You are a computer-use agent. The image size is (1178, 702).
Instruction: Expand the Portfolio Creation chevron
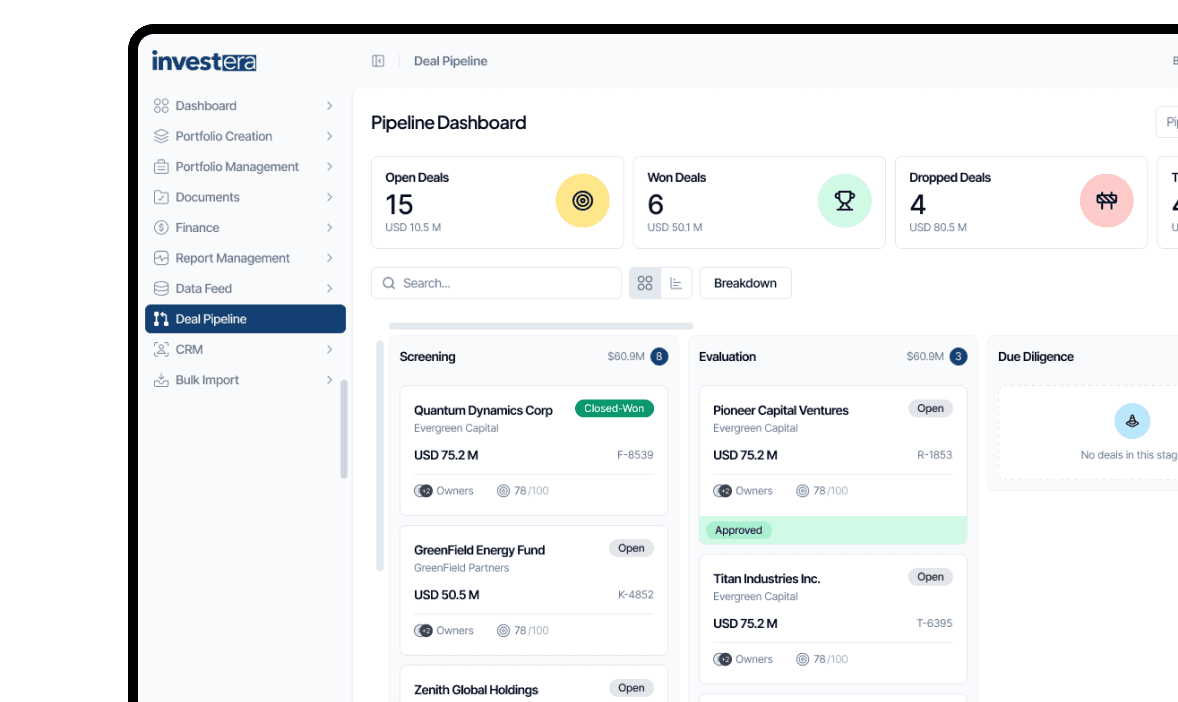(329, 136)
